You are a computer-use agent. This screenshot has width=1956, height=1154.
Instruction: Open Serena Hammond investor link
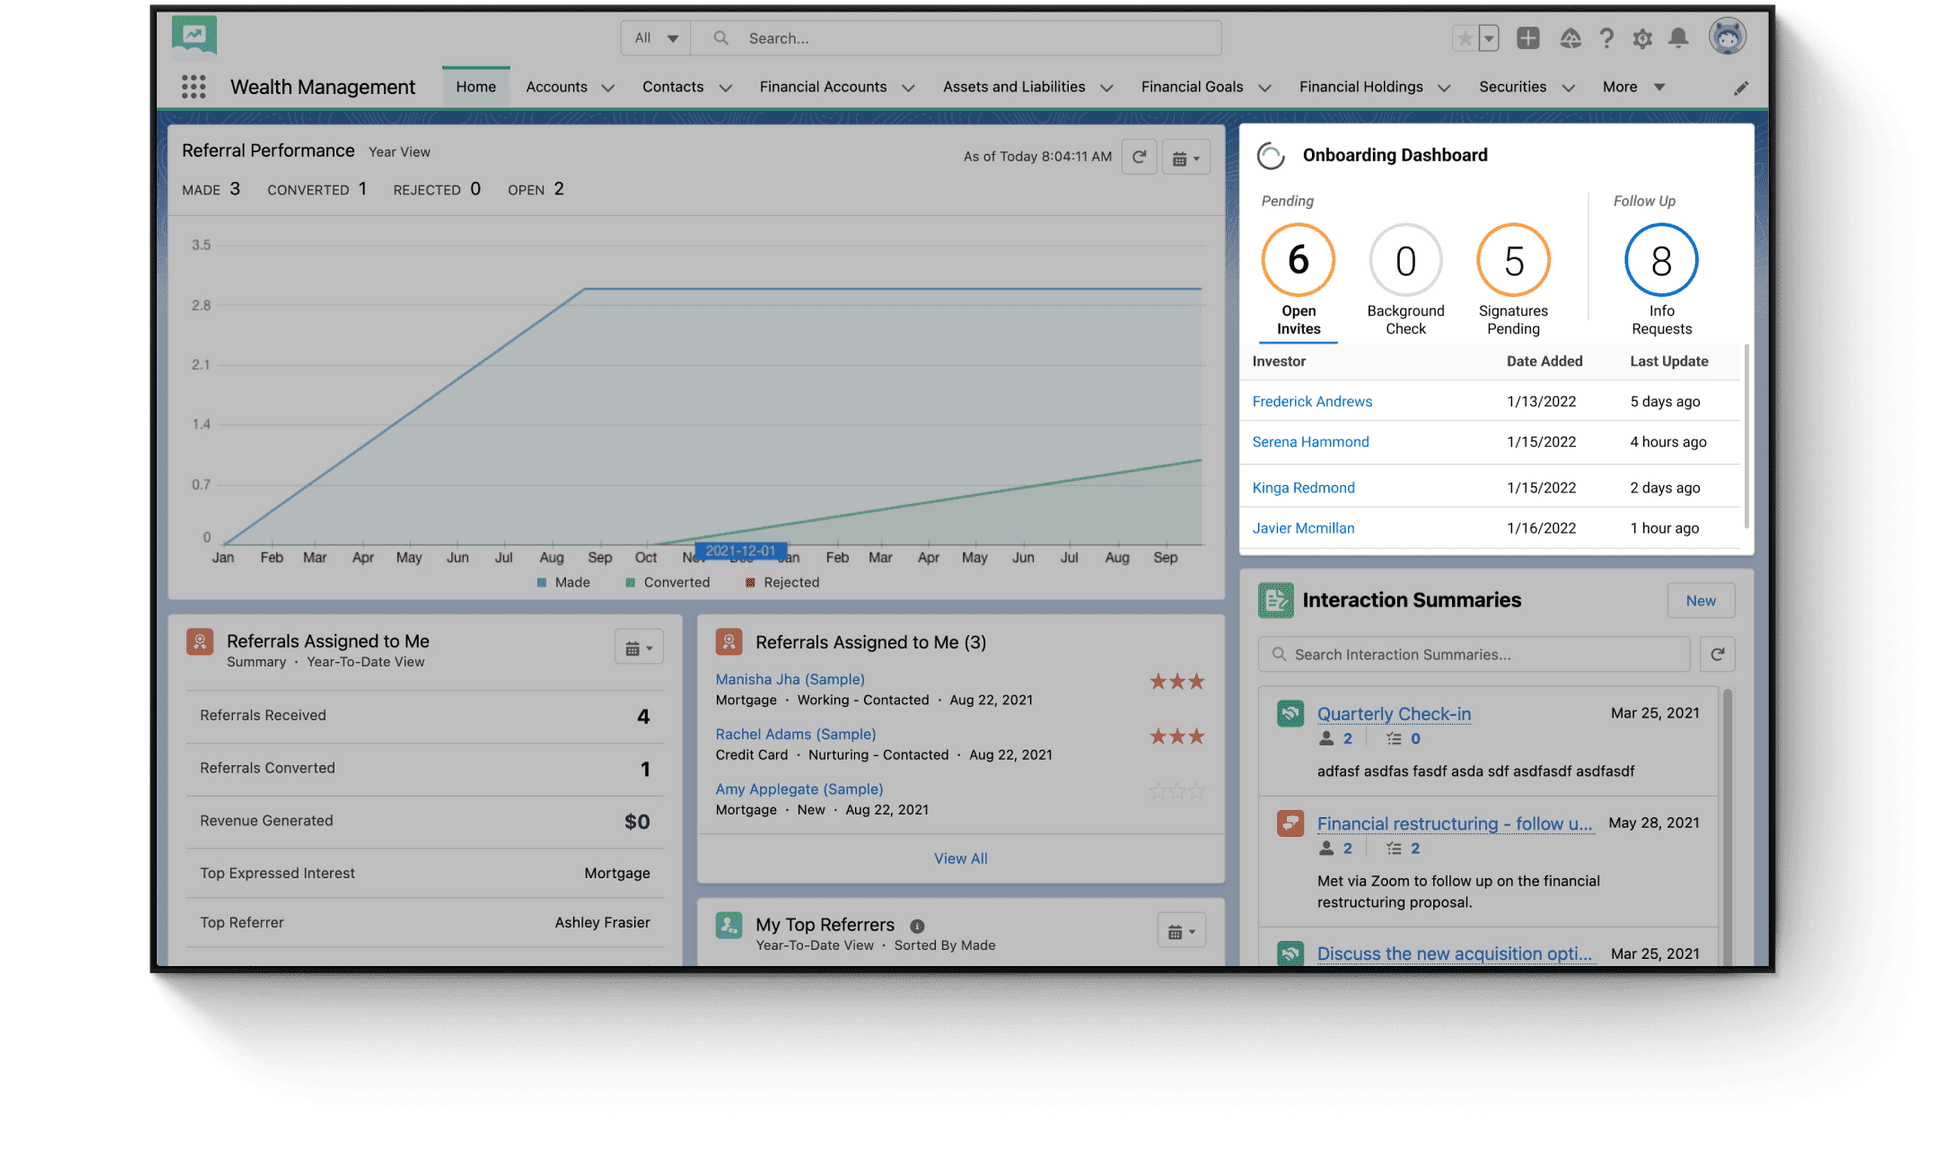pos(1310,441)
